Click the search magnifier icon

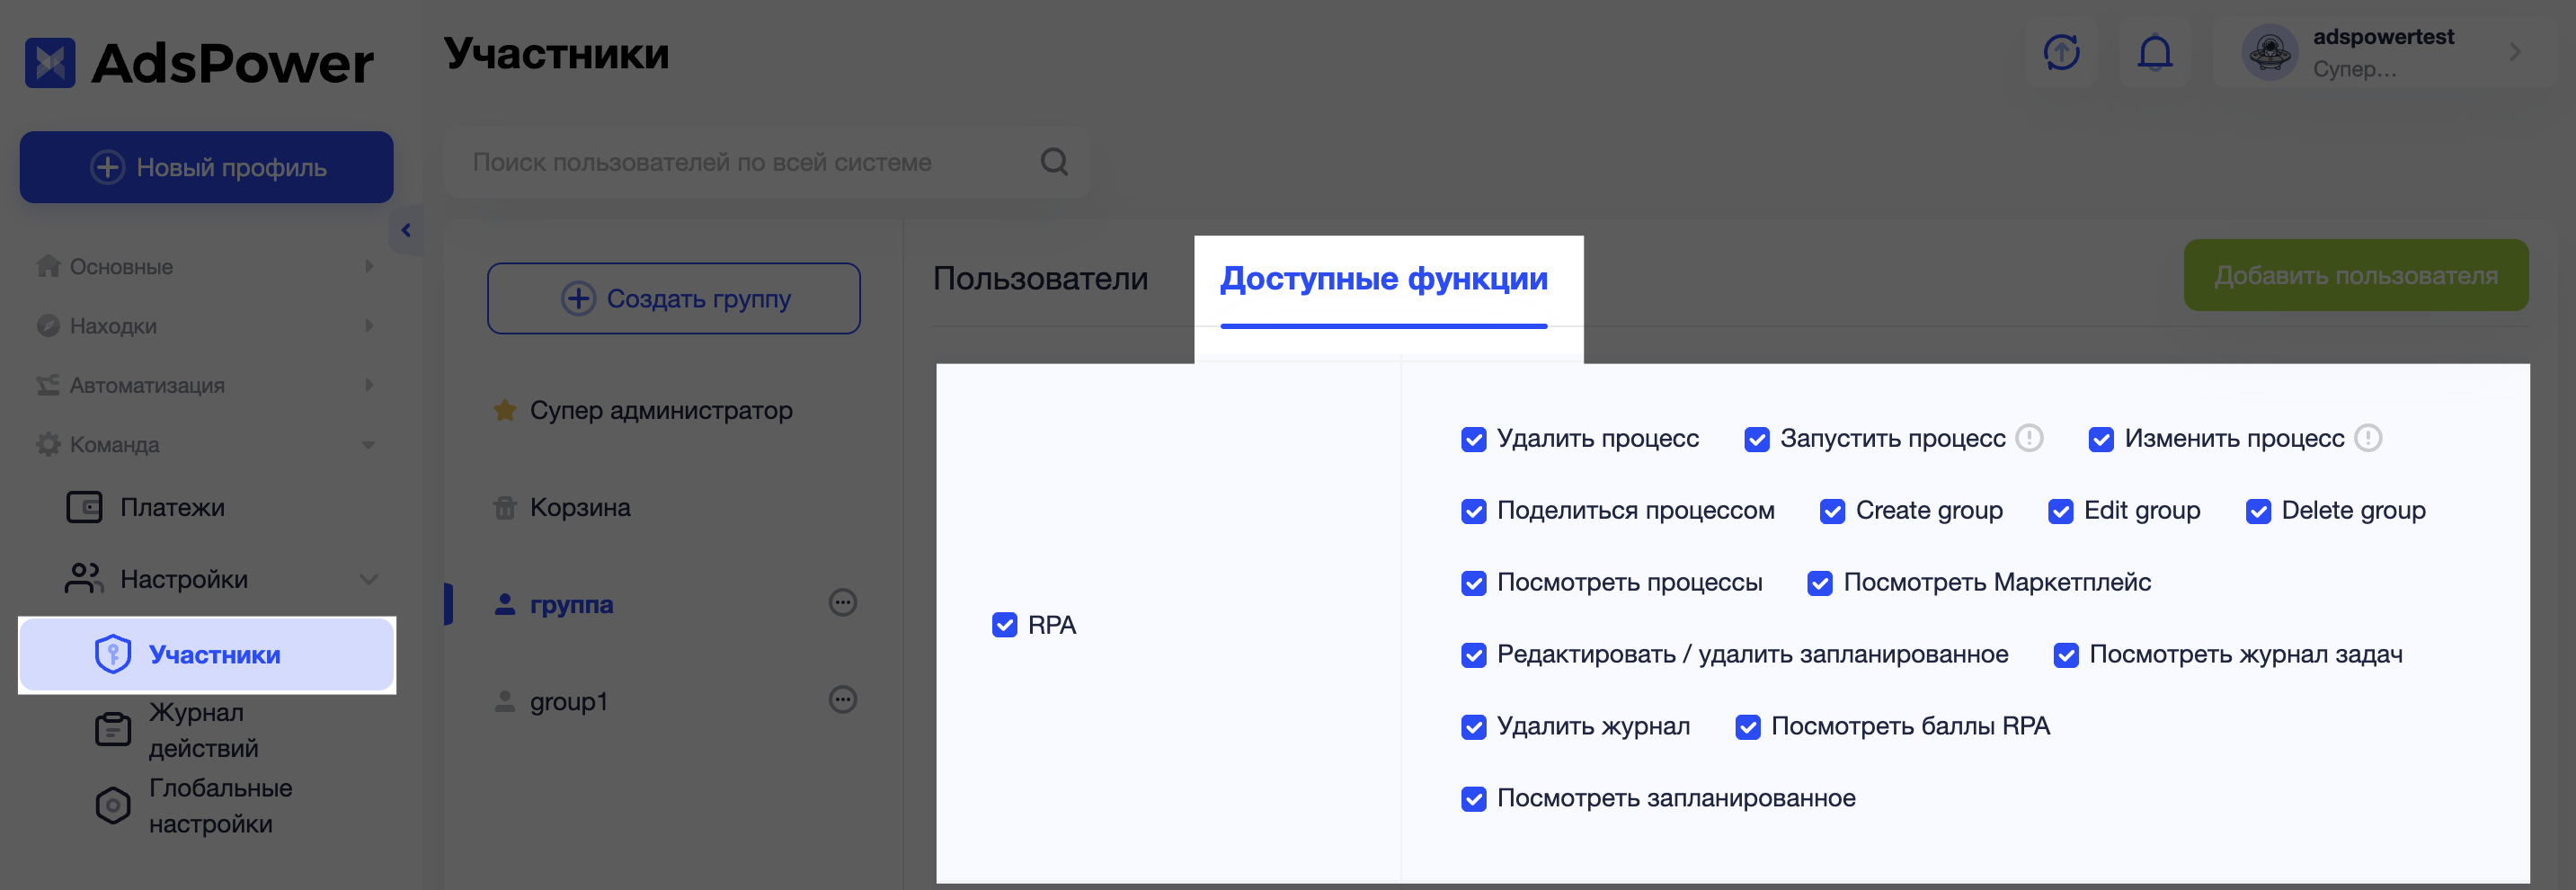coord(1053,161)
